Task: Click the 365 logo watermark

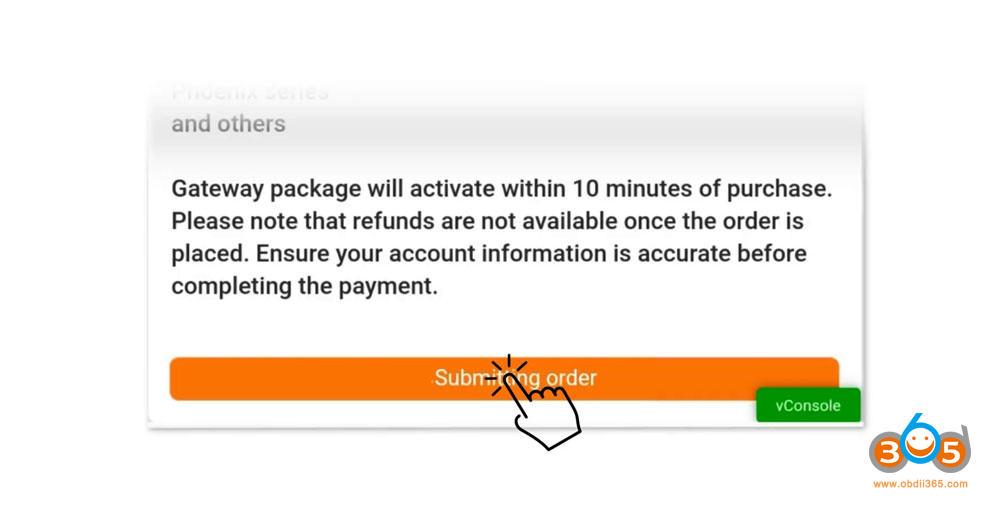Action: 920,448
